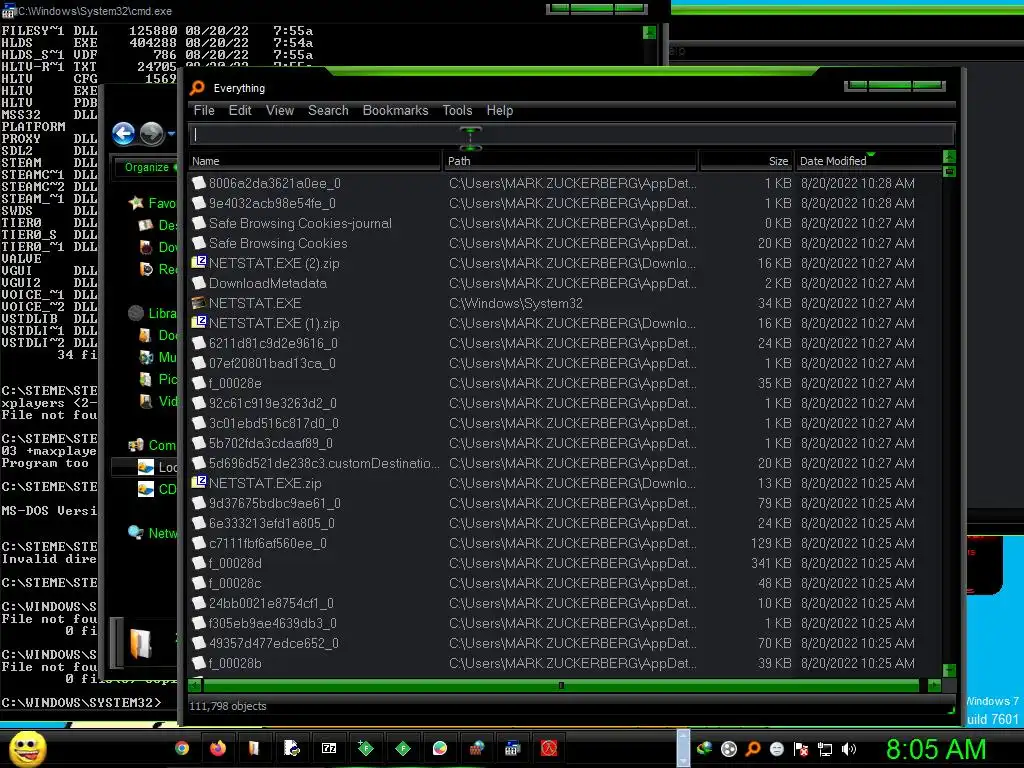Select NETSTAT.EXE in System32 file icon

(x=199, y=303)
